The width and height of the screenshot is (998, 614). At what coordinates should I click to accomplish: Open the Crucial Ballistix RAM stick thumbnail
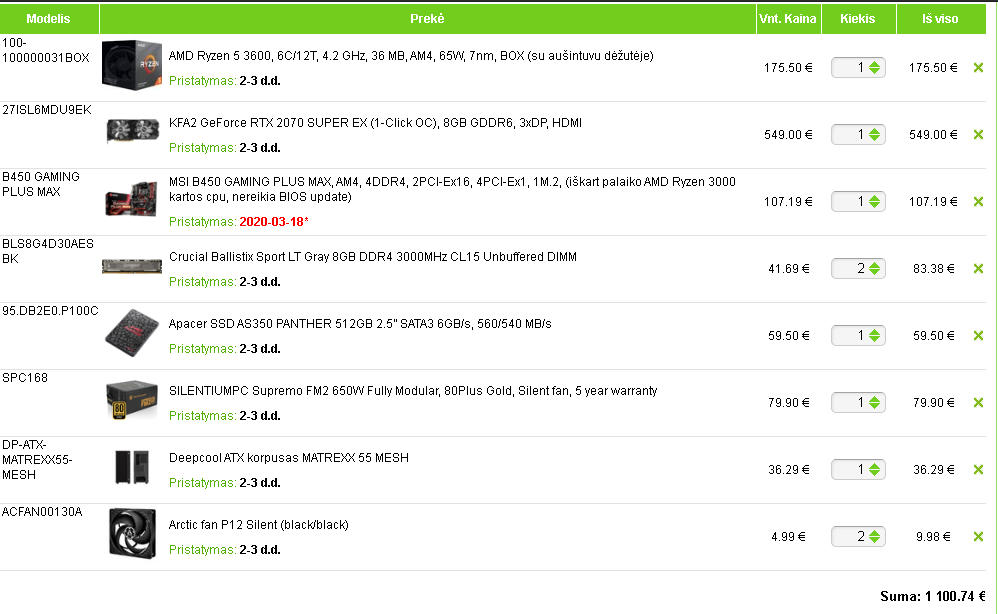click(132, 266)
